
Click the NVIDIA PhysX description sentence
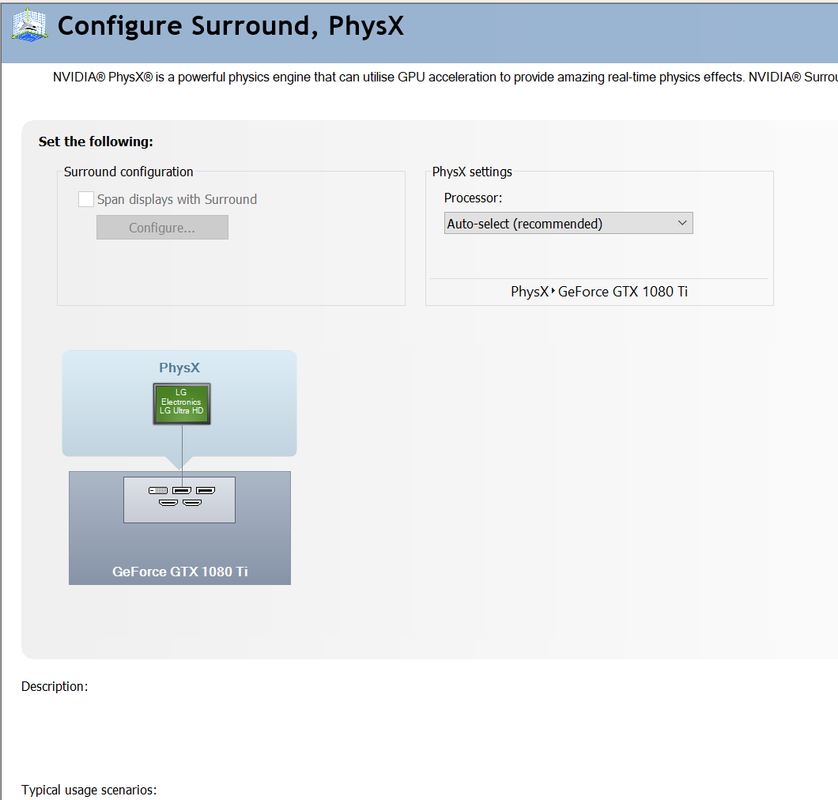coord(445,77)
